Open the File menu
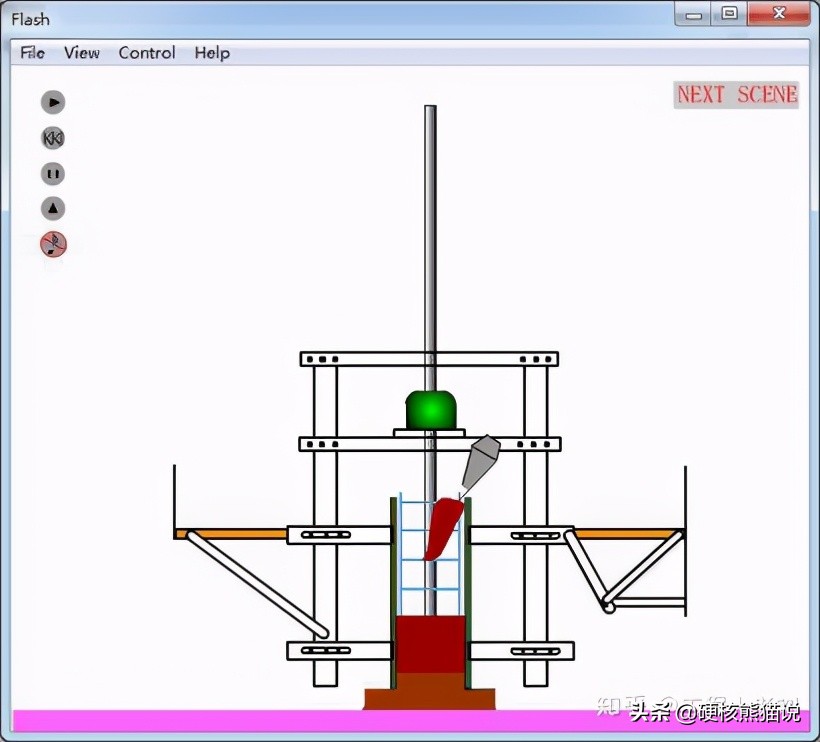The image size is (820, 742). [x=32, y=53]
